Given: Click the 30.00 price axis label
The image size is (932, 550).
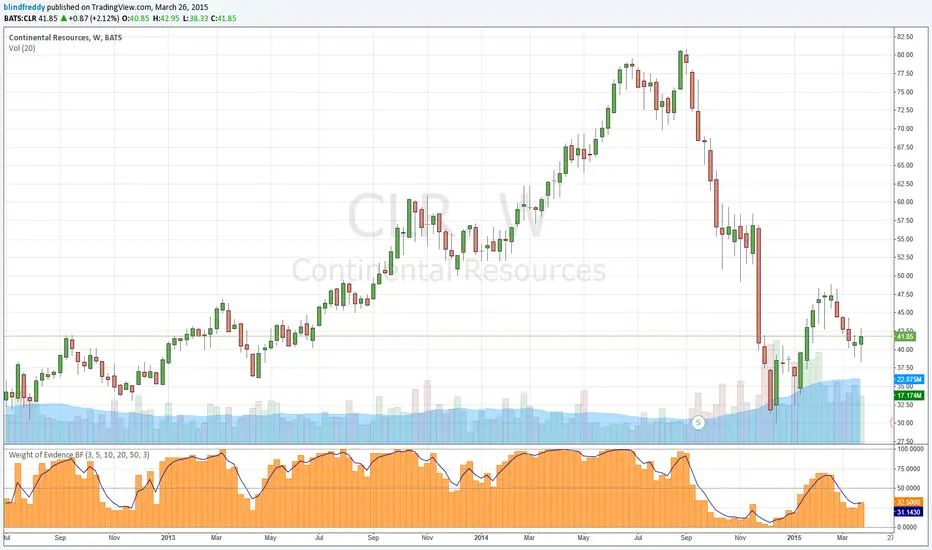Looking at the screenshot, I should (905, 423).
